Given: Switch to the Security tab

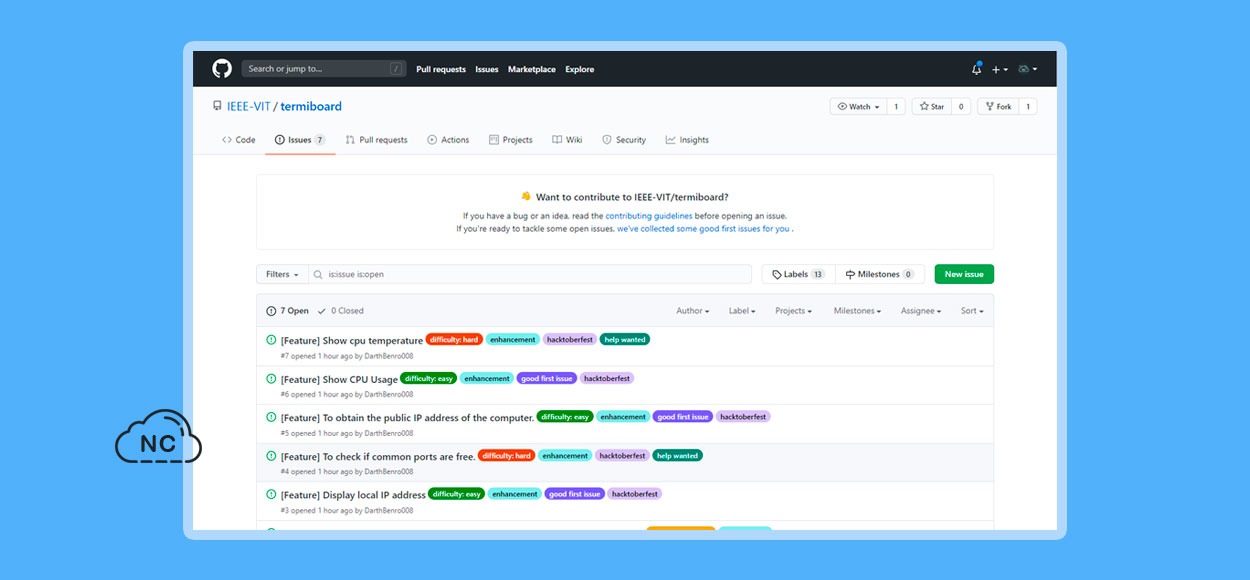Looking at the screenshot, I should click(624, 140).
